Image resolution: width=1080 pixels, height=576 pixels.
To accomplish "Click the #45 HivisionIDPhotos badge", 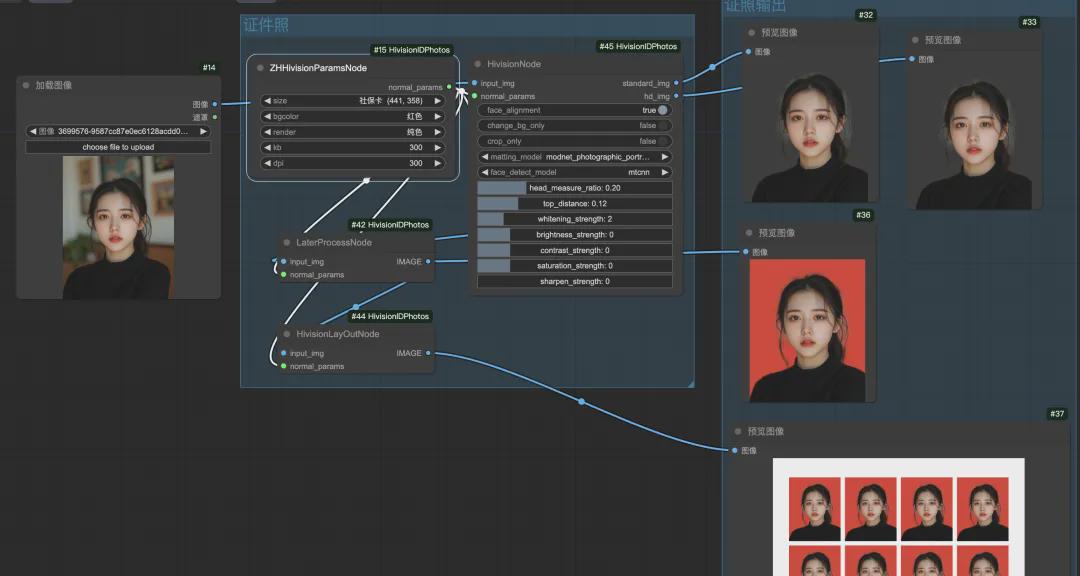I will point(638,46).
